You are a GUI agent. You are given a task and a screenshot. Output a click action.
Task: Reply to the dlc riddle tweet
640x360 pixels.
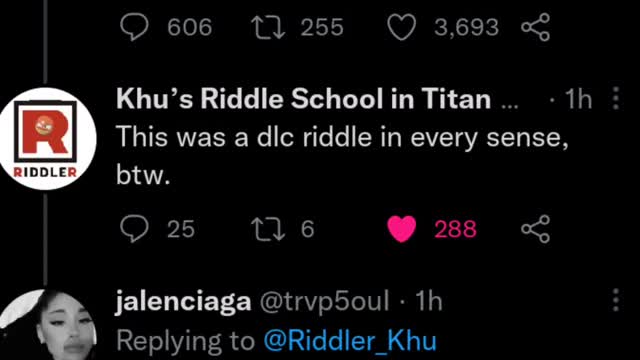pos(134,229)
